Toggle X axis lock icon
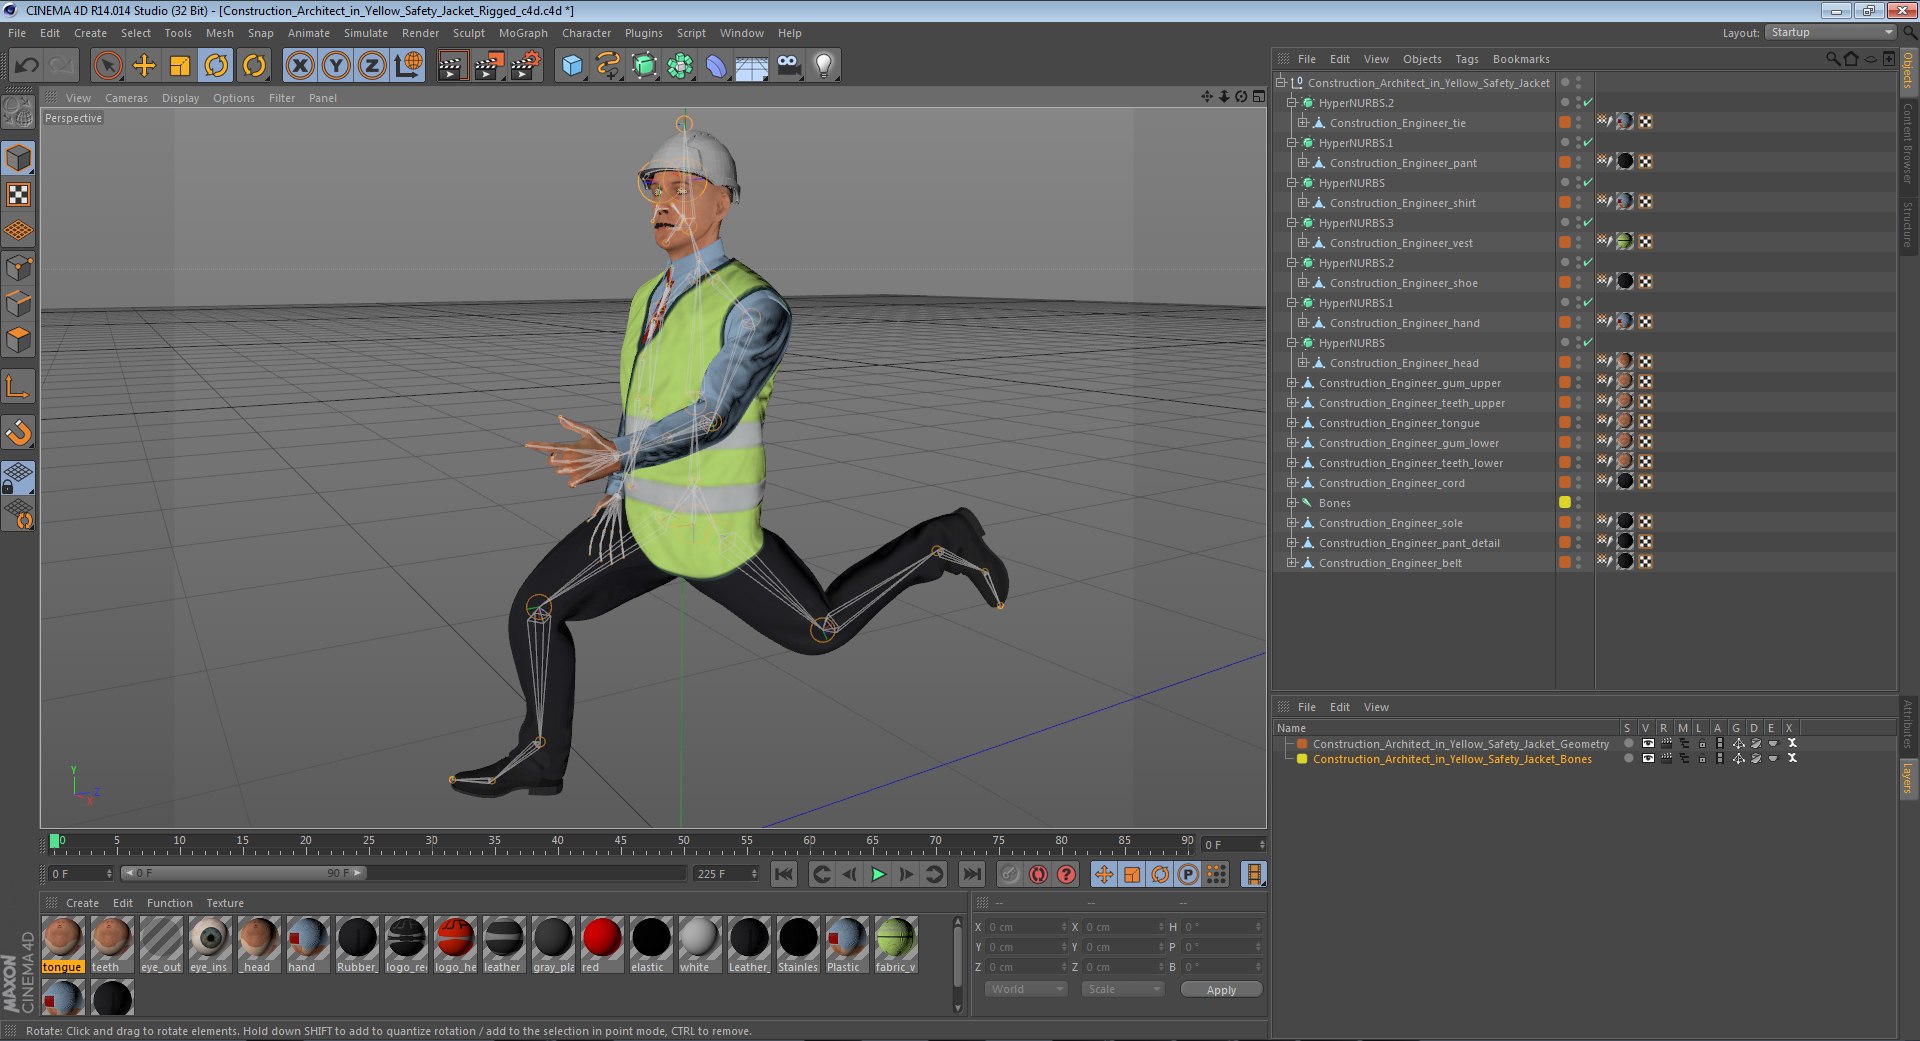This screenshot has width=1920, height=1041. click(x=299, y=66)
